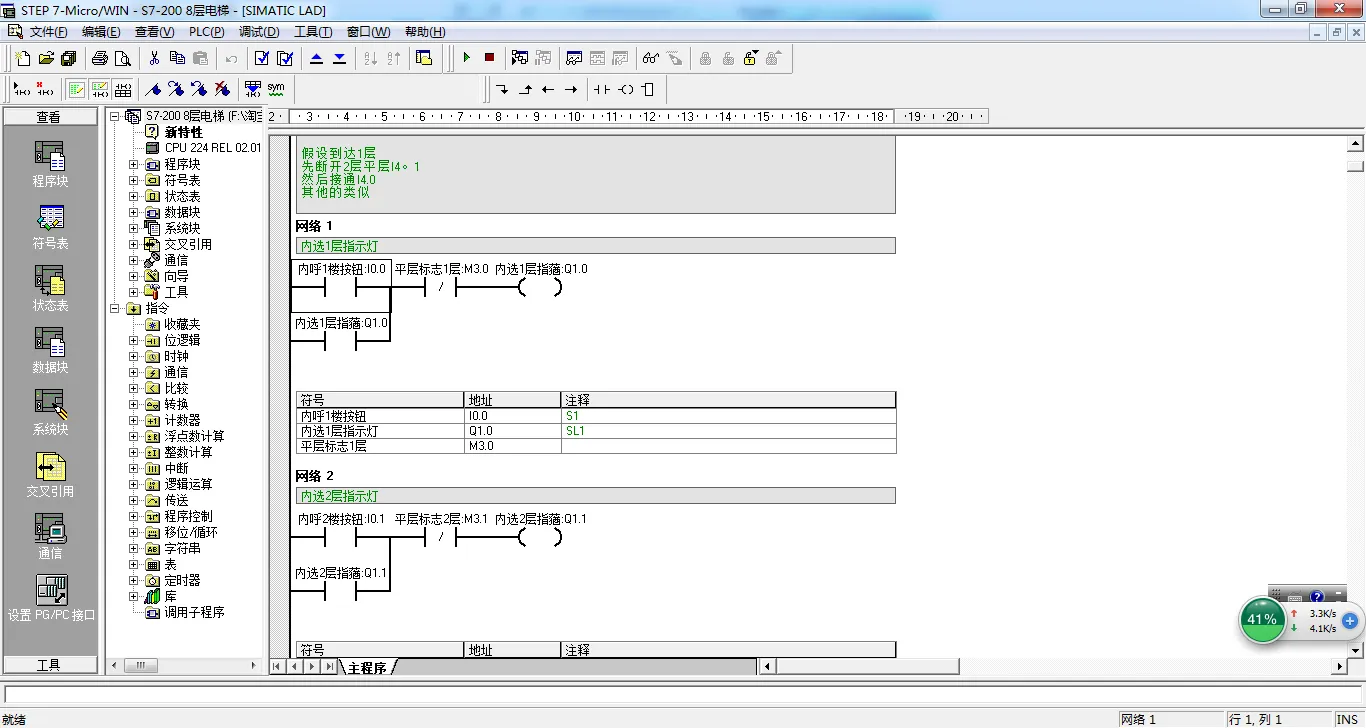Screen dimensions: 1366x728
Task: Open 交叉引用 from the 查看 navigation bar
Action: point(50,475)
